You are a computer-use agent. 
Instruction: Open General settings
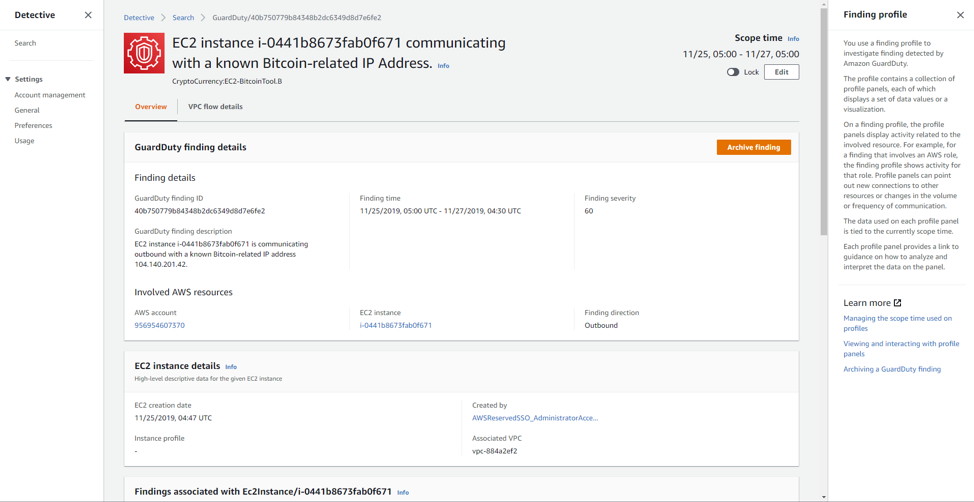tap(27, 110)
